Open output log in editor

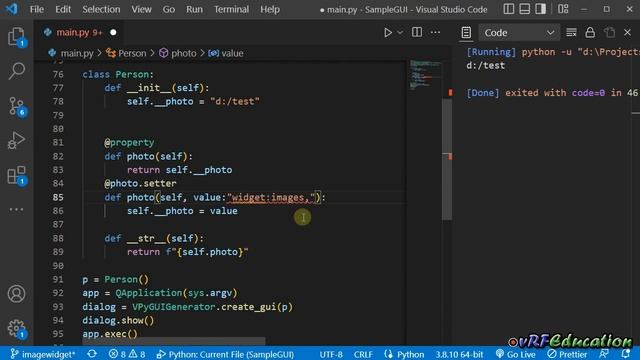coord(609,33)
